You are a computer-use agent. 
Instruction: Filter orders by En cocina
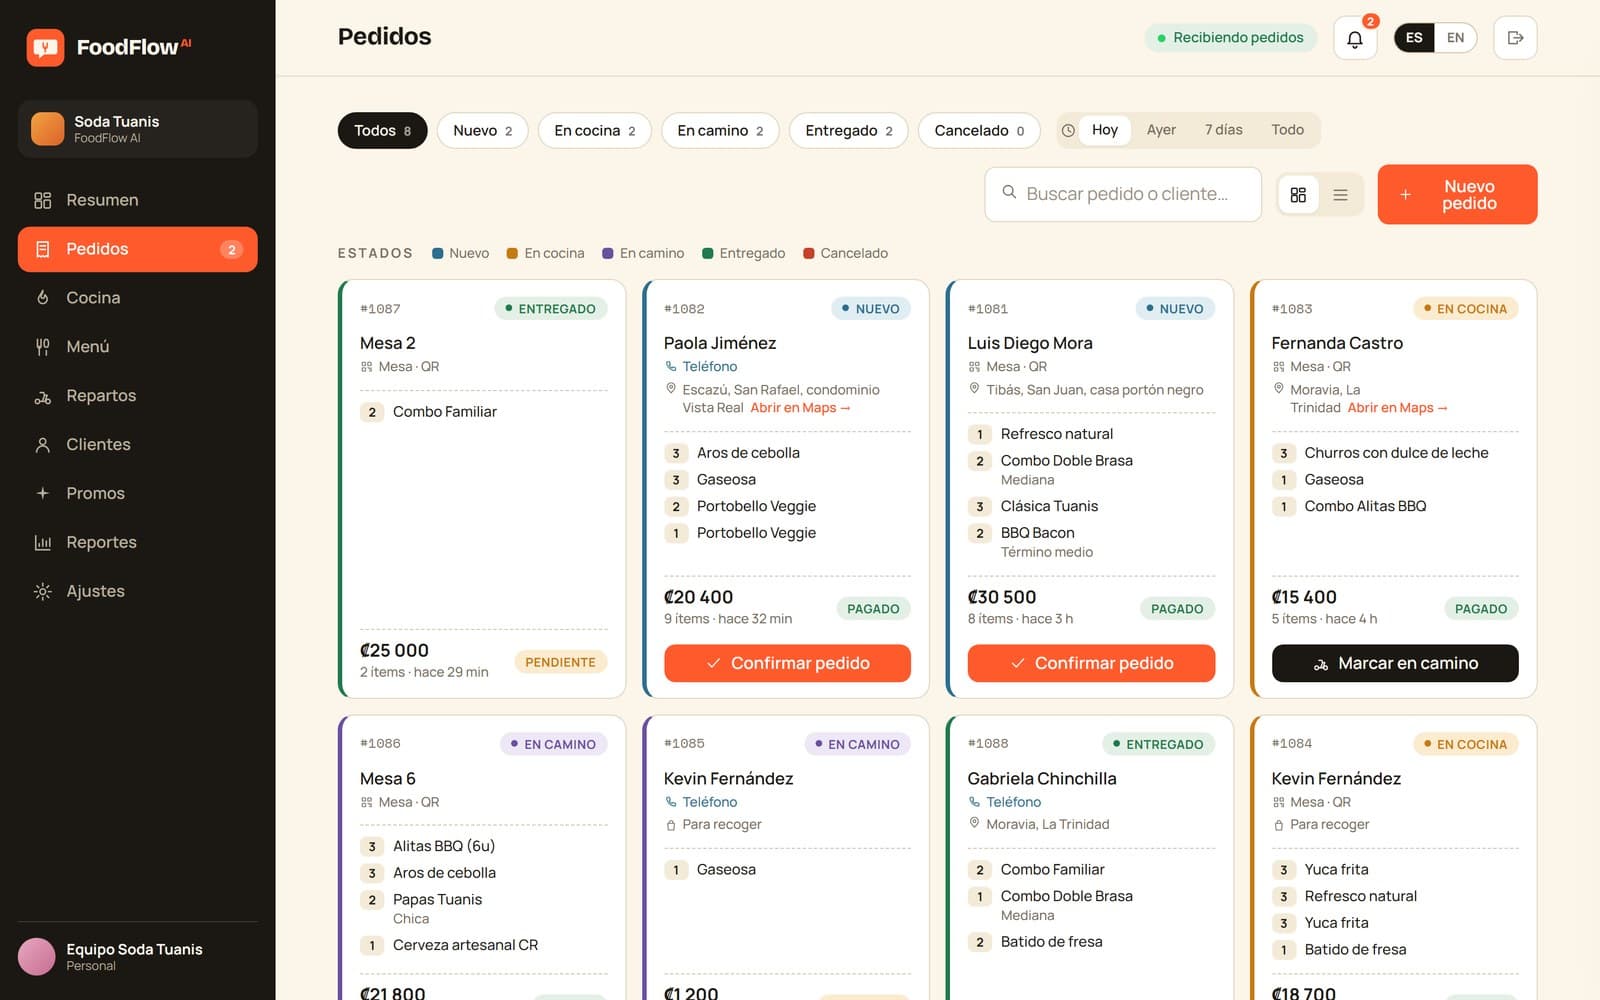(x=595, y=131)
